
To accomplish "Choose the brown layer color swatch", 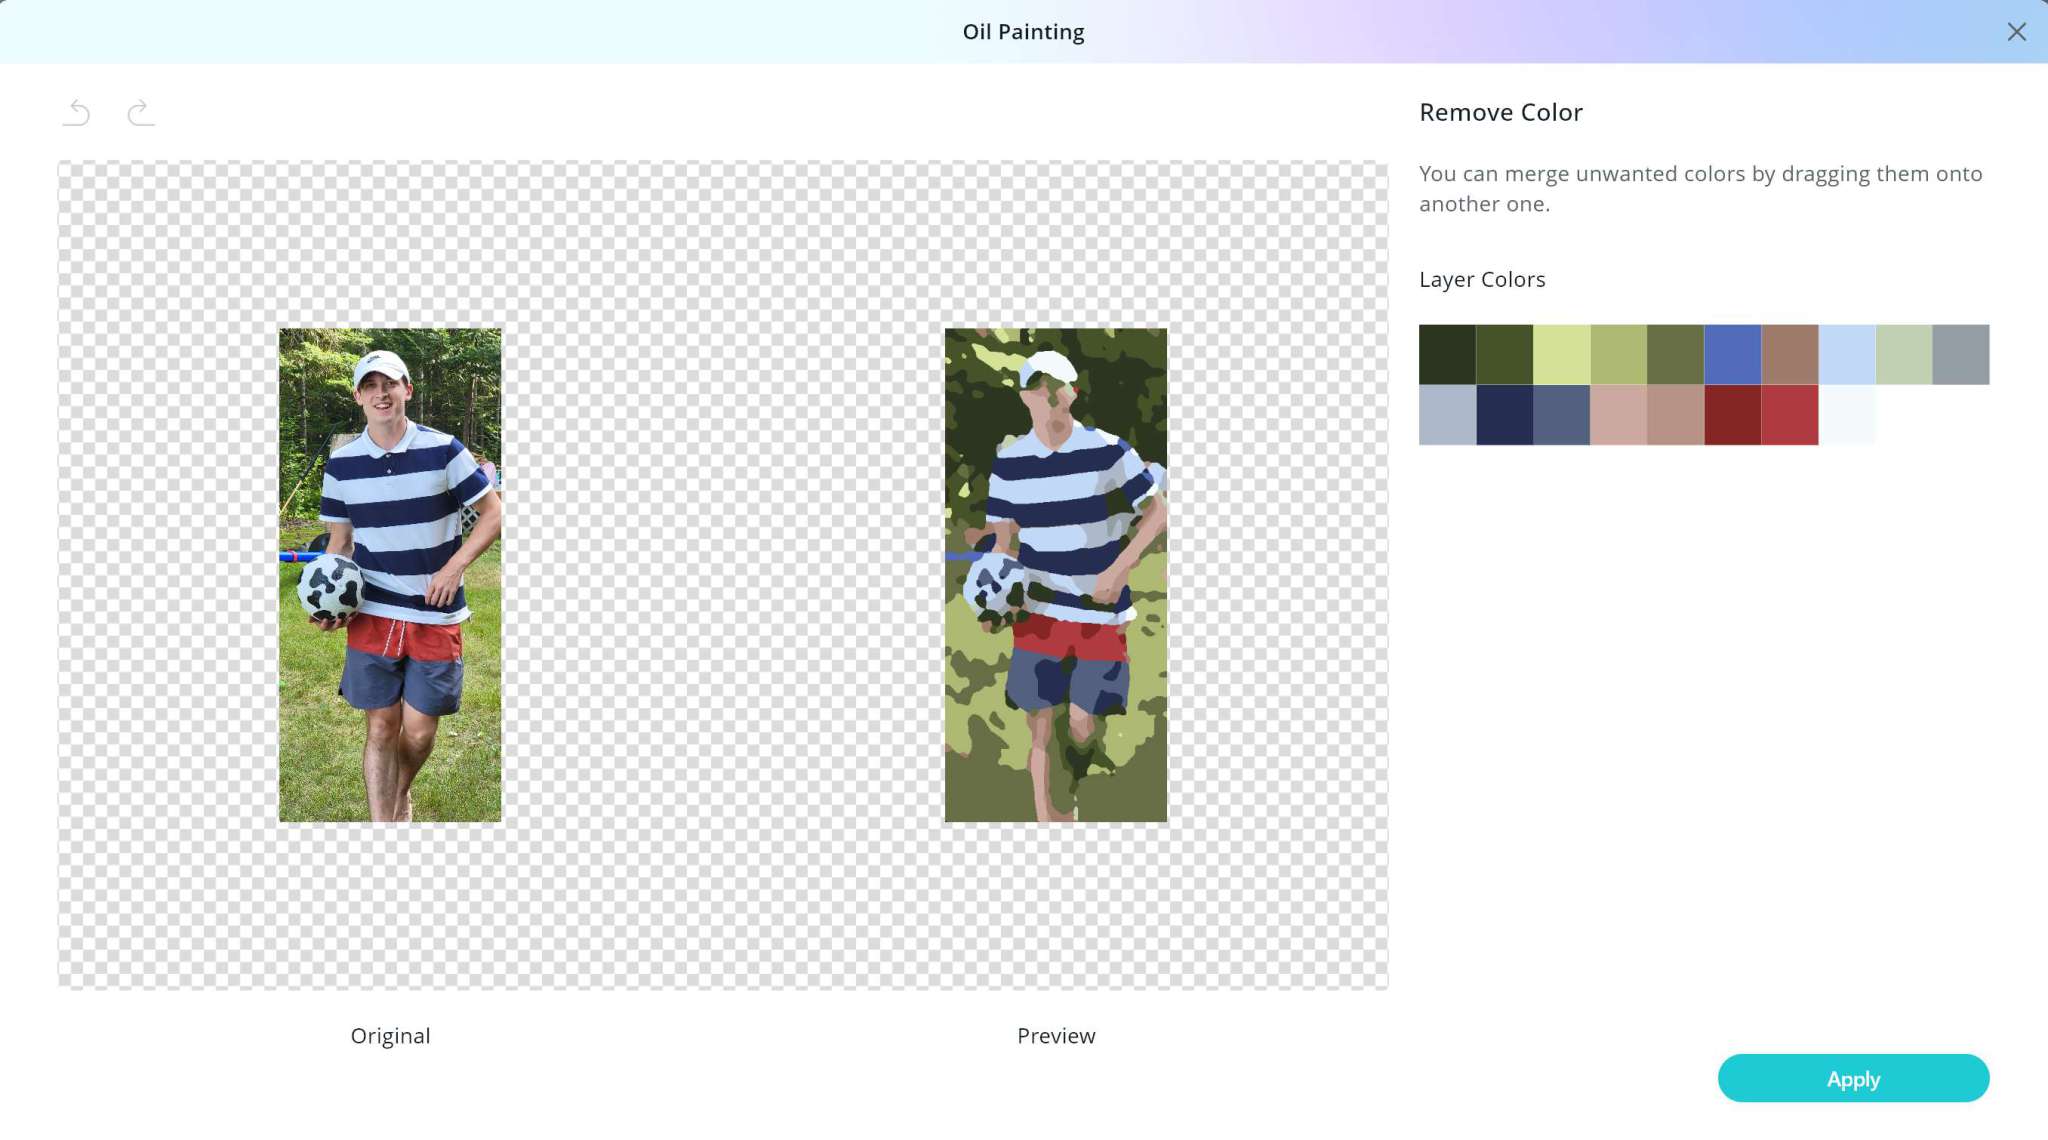I will point(1789,354).
